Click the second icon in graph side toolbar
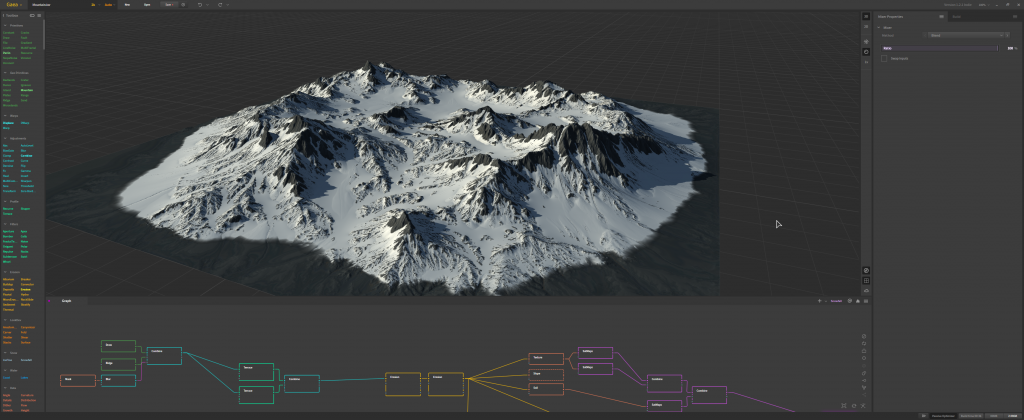The image size is (1024, 420). [864, 344]
